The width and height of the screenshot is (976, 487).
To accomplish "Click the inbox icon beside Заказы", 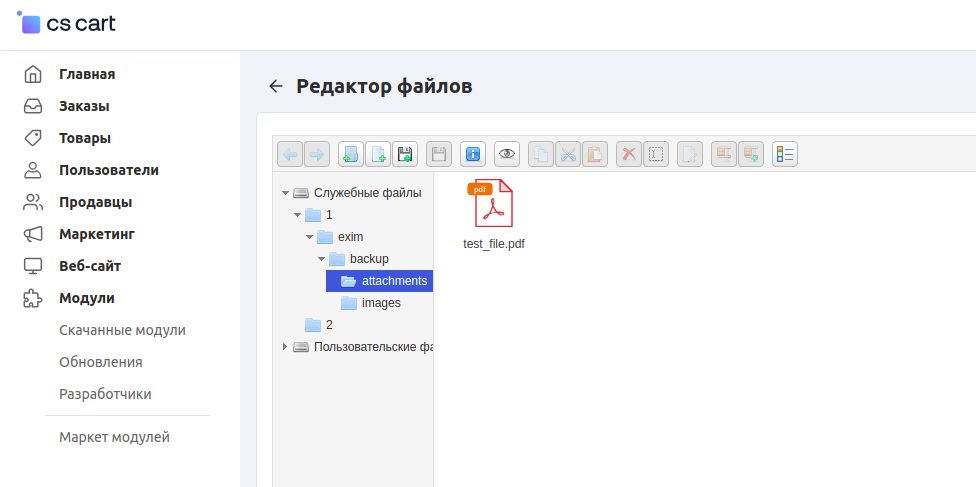I will 32,106.
